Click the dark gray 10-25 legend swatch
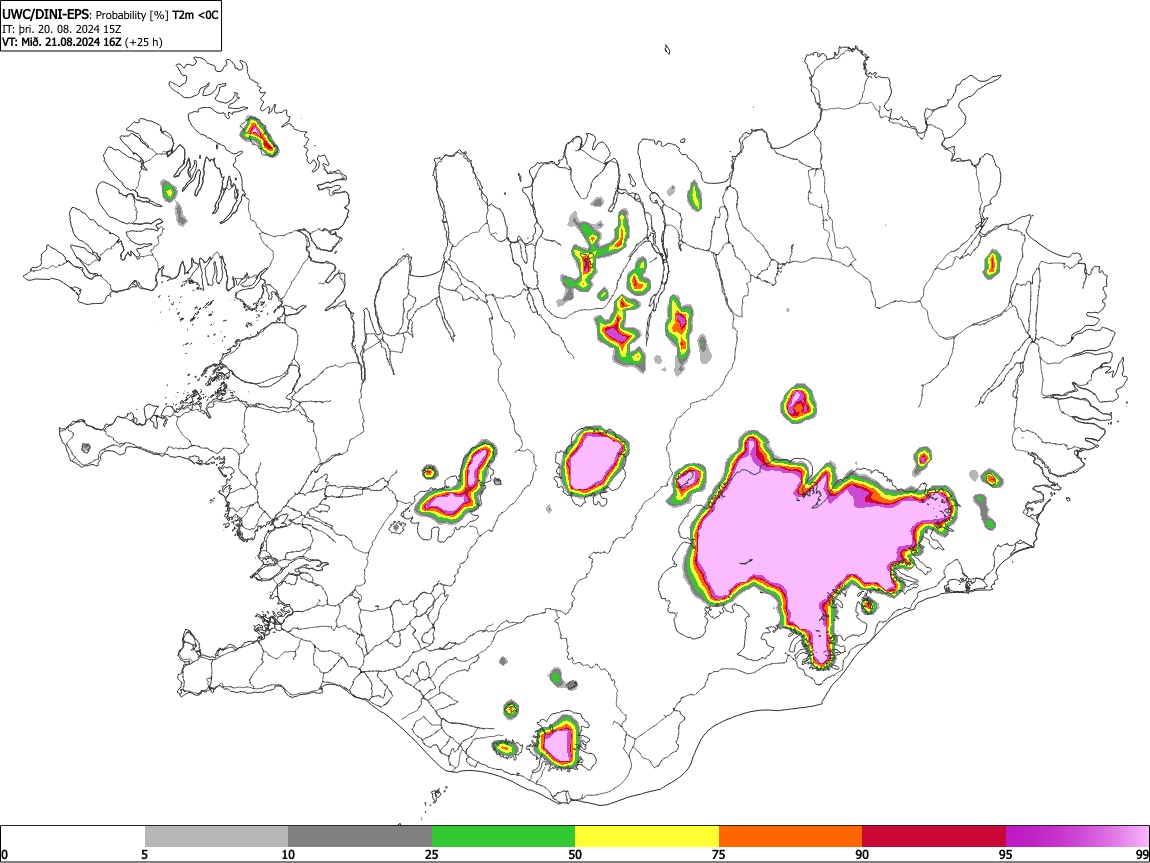The image size is (1150, 863). 360,836
